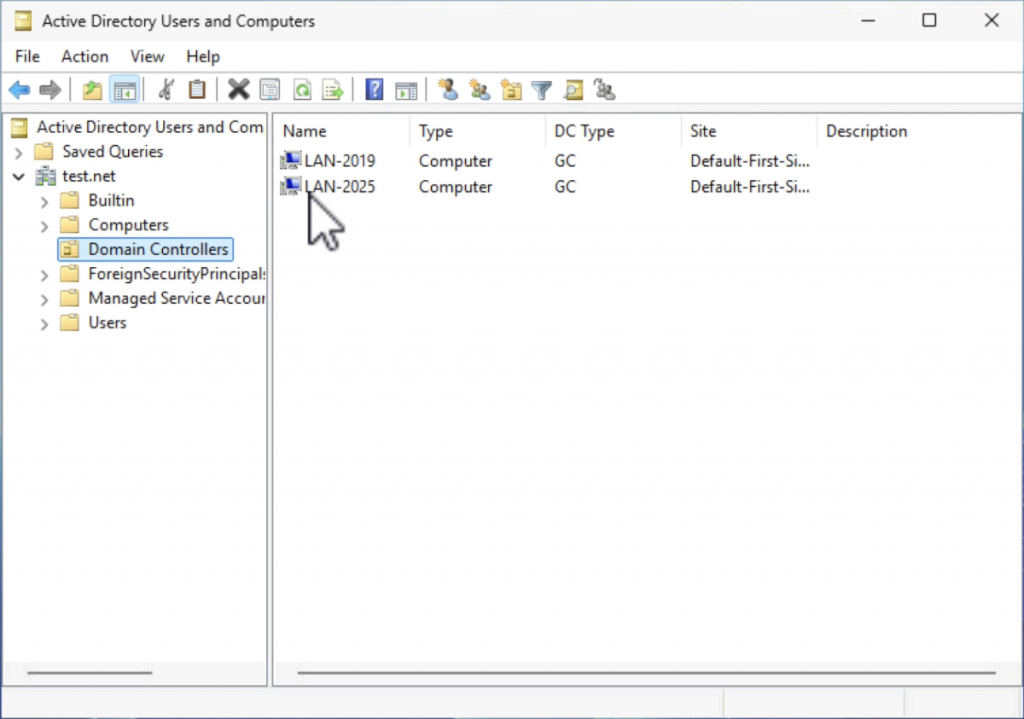Create a new group from the toolbar
Viewport: 1024px width, 719px height.
click(479, 90)
